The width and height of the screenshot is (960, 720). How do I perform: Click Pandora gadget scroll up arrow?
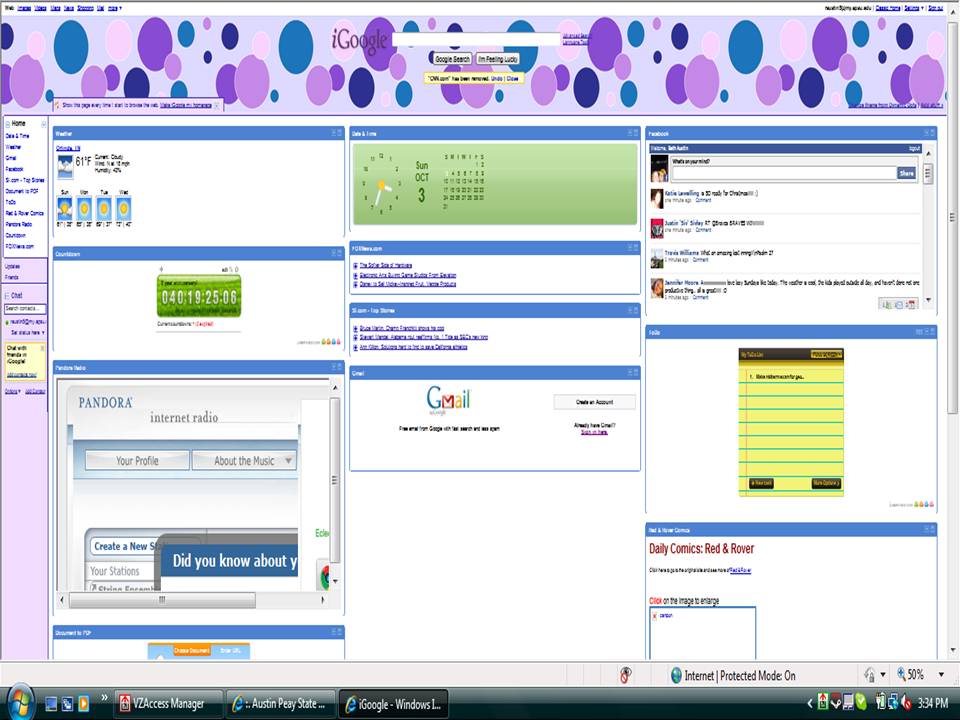[x=335, y=388]
